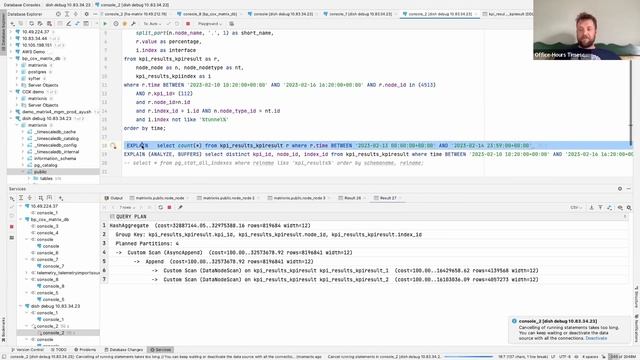Expand the 10.83.34.44 data source
The width and height of the screenshot is (640, 360).
click(x=11, y=38)
